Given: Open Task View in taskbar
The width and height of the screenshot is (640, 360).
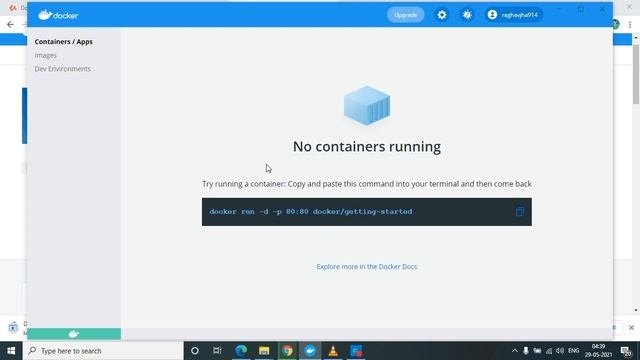Looking at the screenshot, I should [x=217, y=351].
